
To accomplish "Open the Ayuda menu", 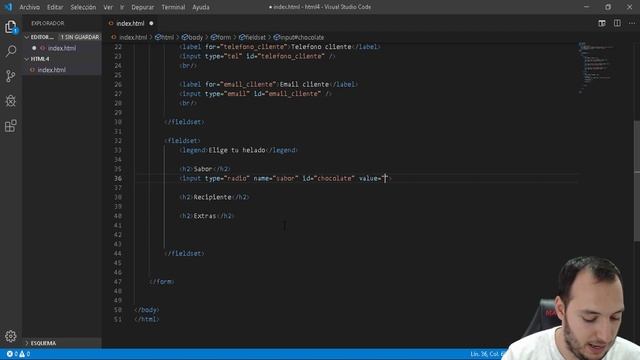I will tap(200, 7).
